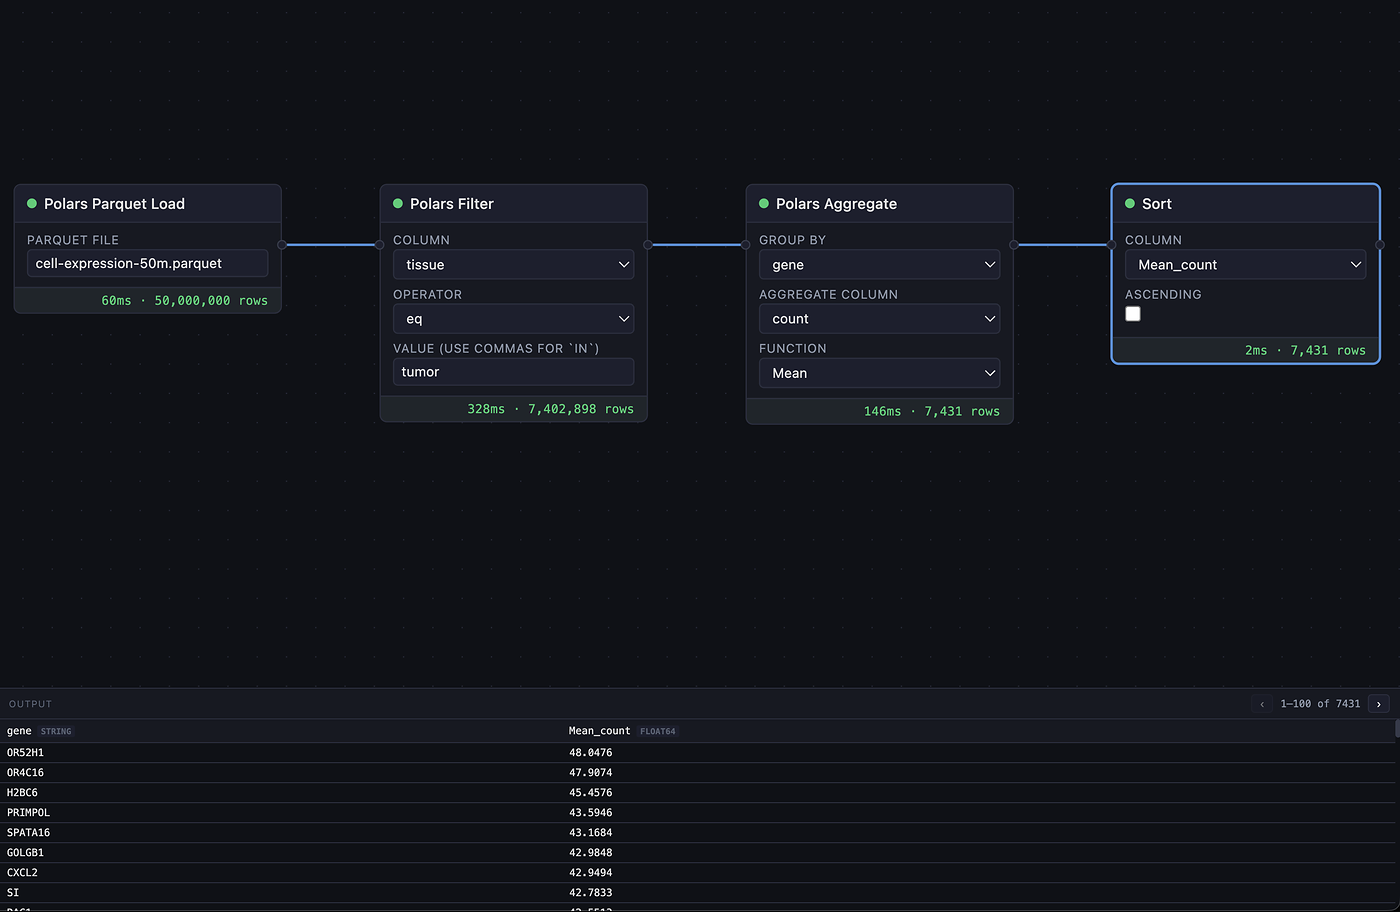Click the 43.1684 value cell
1400x912 pixels.
[591, 832]
